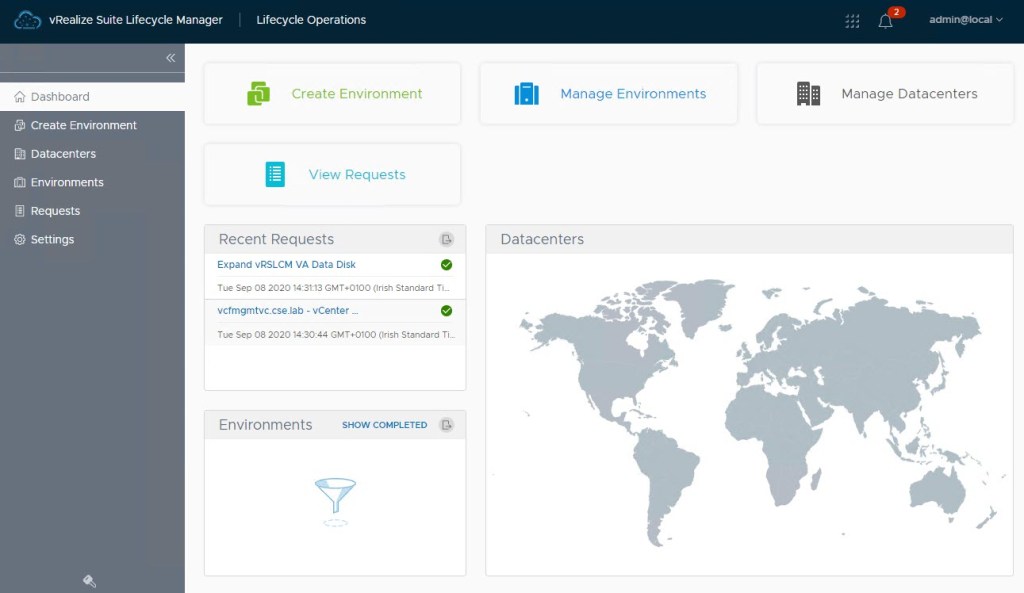This screenshot has width=1024, height=593.
Task: Toggle SHOW COMPLETED in Environments panel
Action: (384, 425)
